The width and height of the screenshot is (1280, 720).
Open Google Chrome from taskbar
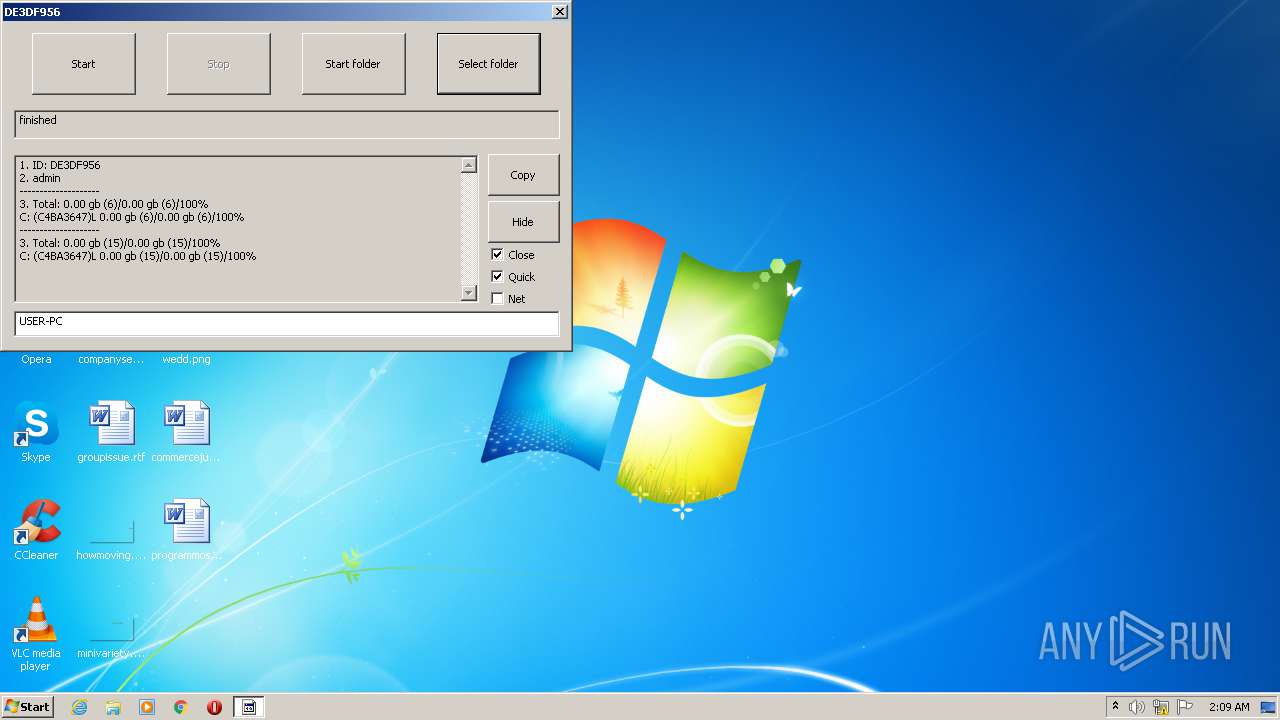coord(181,707)
